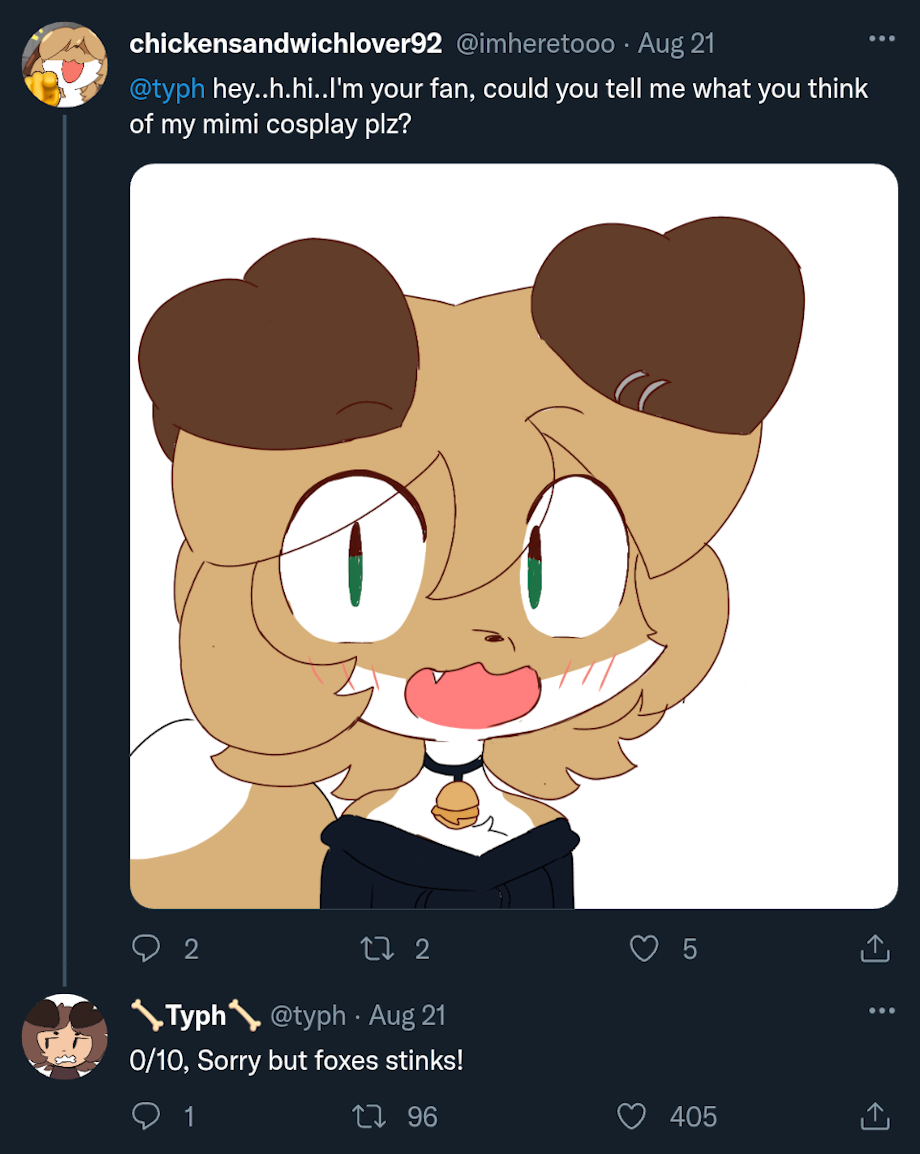The image size is (920, 1154).
Task: Like the mimi cosplay tweet
Action: click(644, 948)
